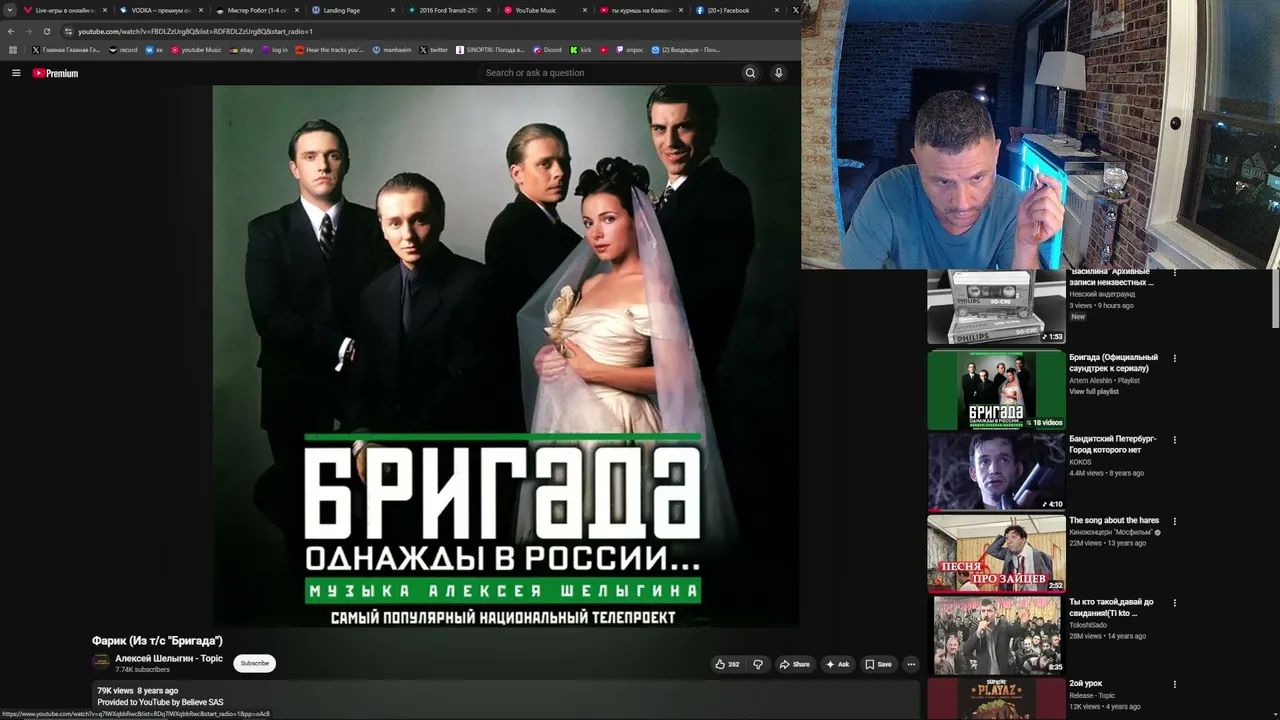Switch to the ты куришь на балконе tab

coord(640,10)
